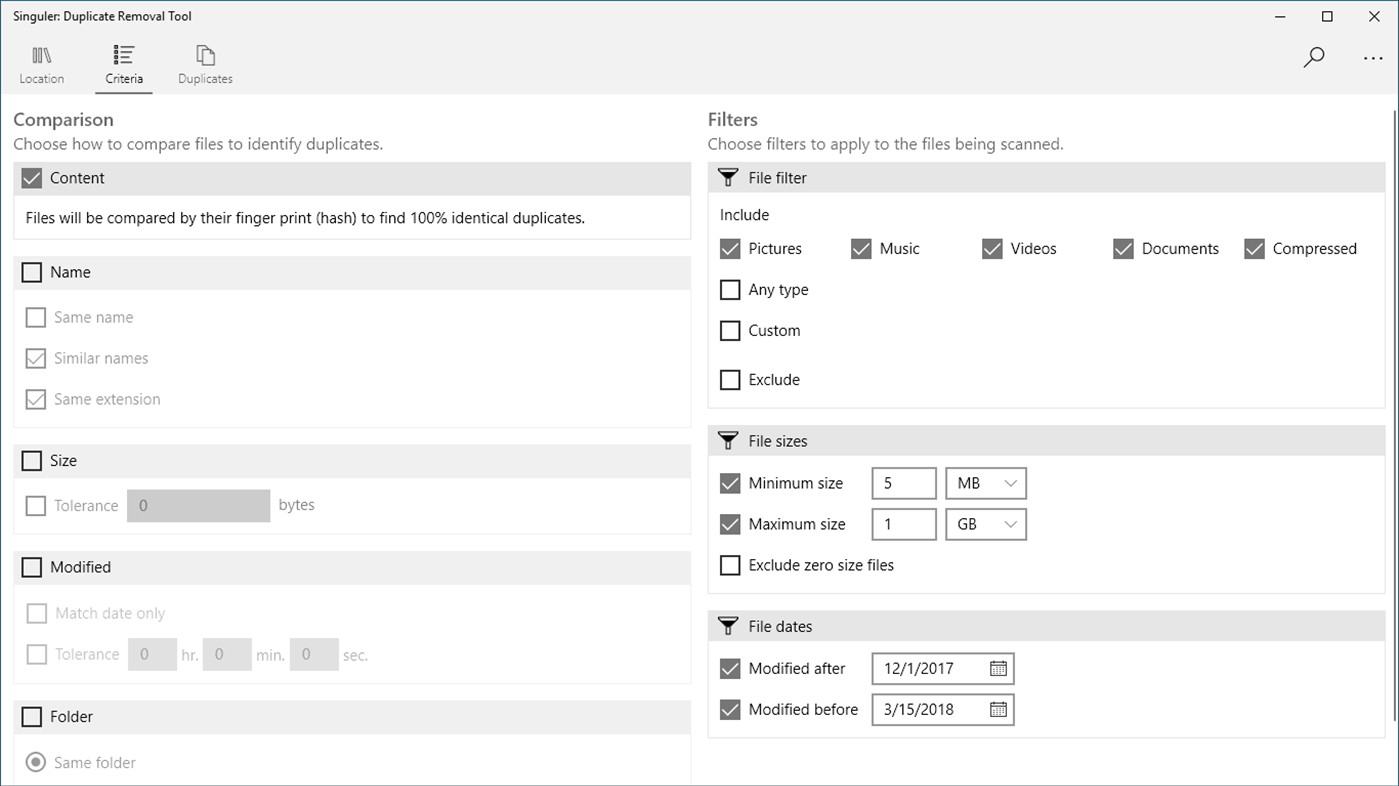Click the File dates funnel icon
1399x786 pixels.
pos(729,627)
